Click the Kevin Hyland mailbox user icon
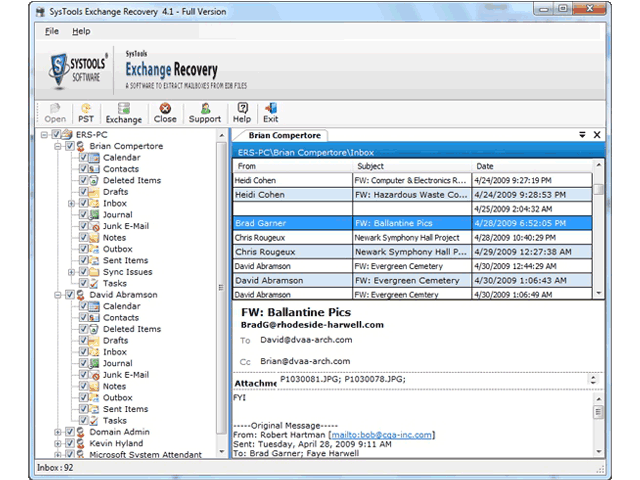The width and height of the screenshot is (640, 480). pyautogui.click(x=81, y=443)
